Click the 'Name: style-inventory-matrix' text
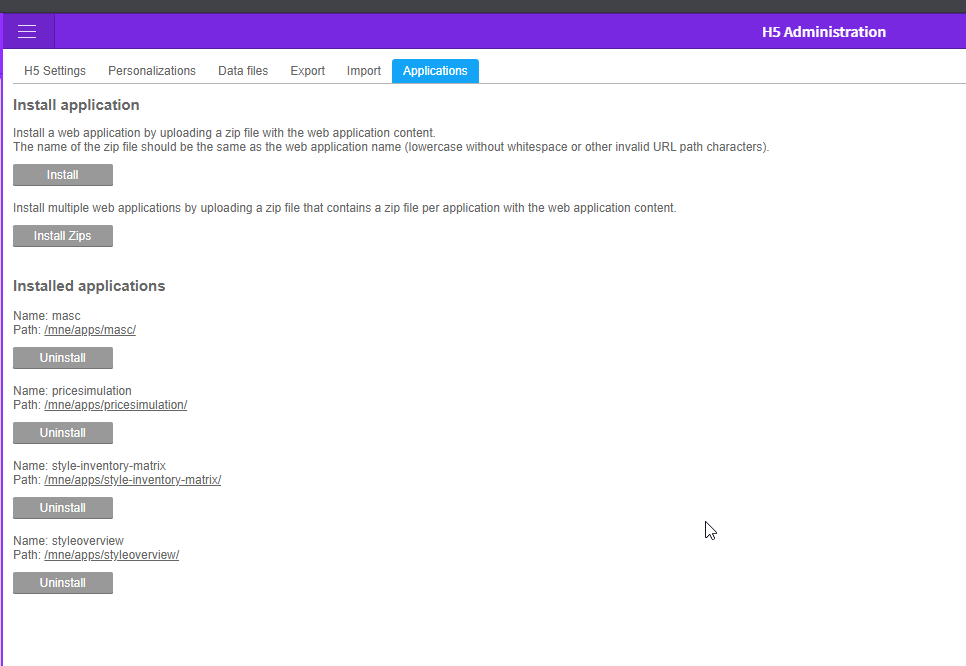Screen dimensions: 966x666 click(x=89, y=466)
